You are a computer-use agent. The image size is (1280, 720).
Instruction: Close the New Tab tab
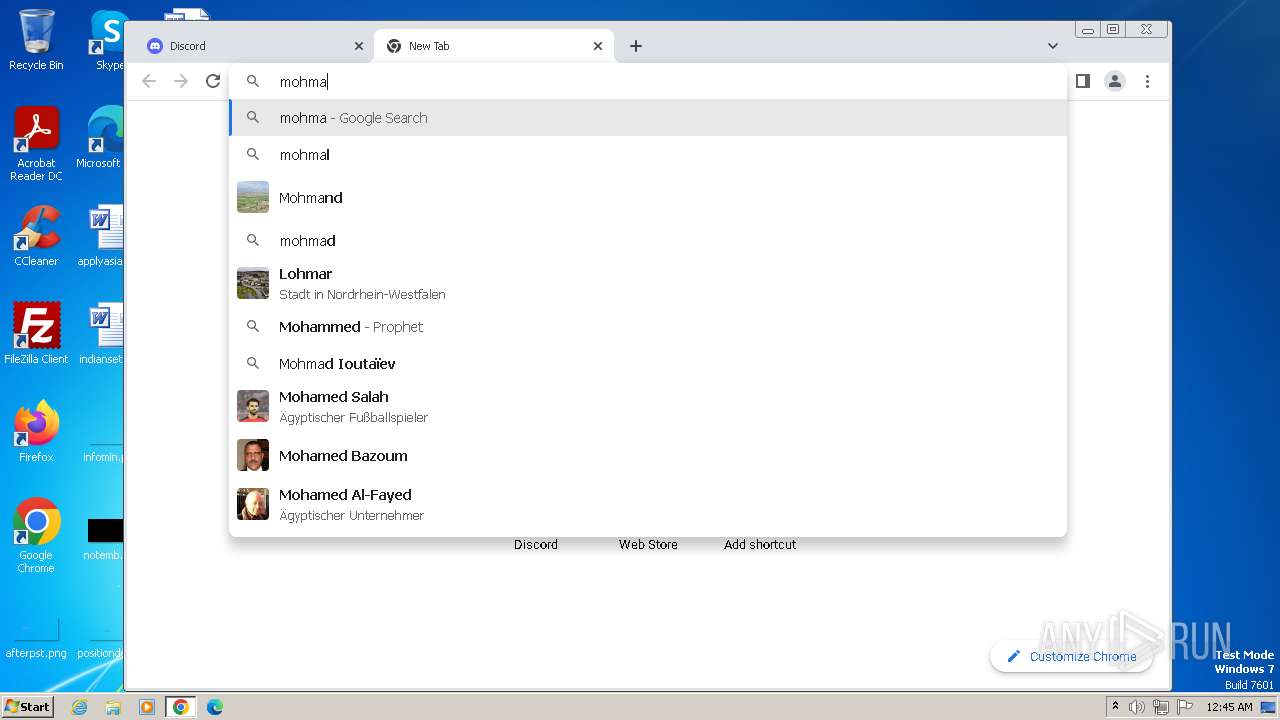pos(598,46)
